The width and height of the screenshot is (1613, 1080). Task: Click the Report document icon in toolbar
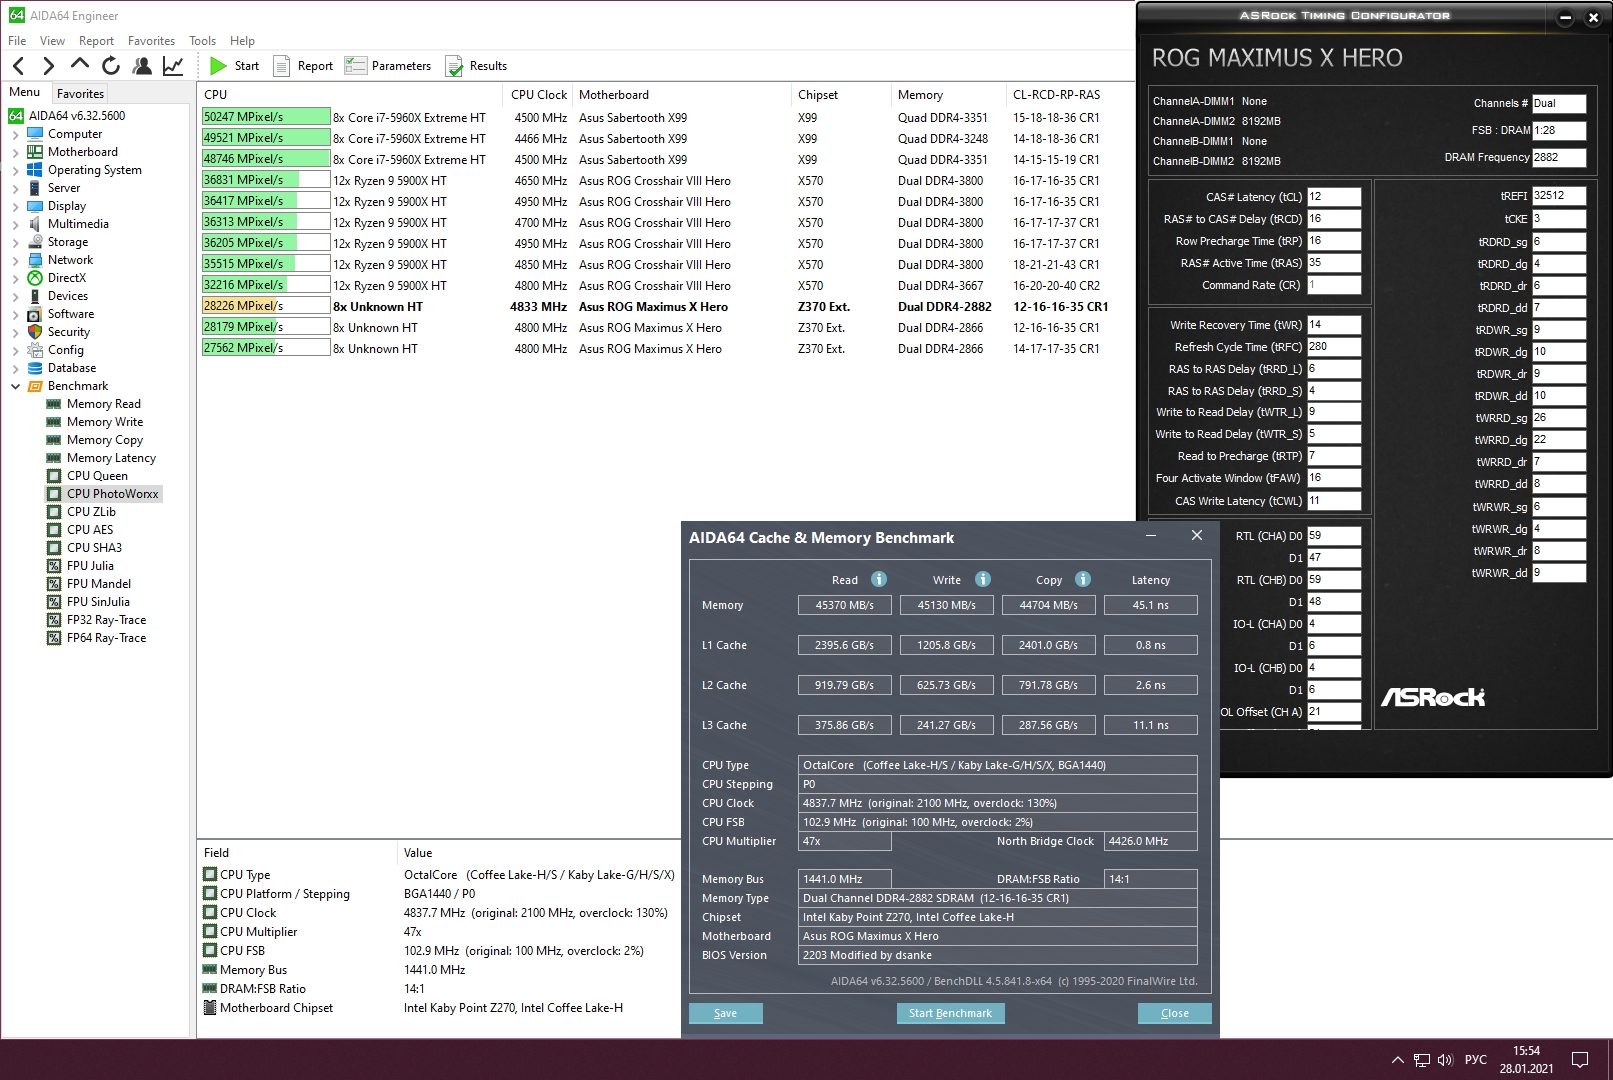282,66
